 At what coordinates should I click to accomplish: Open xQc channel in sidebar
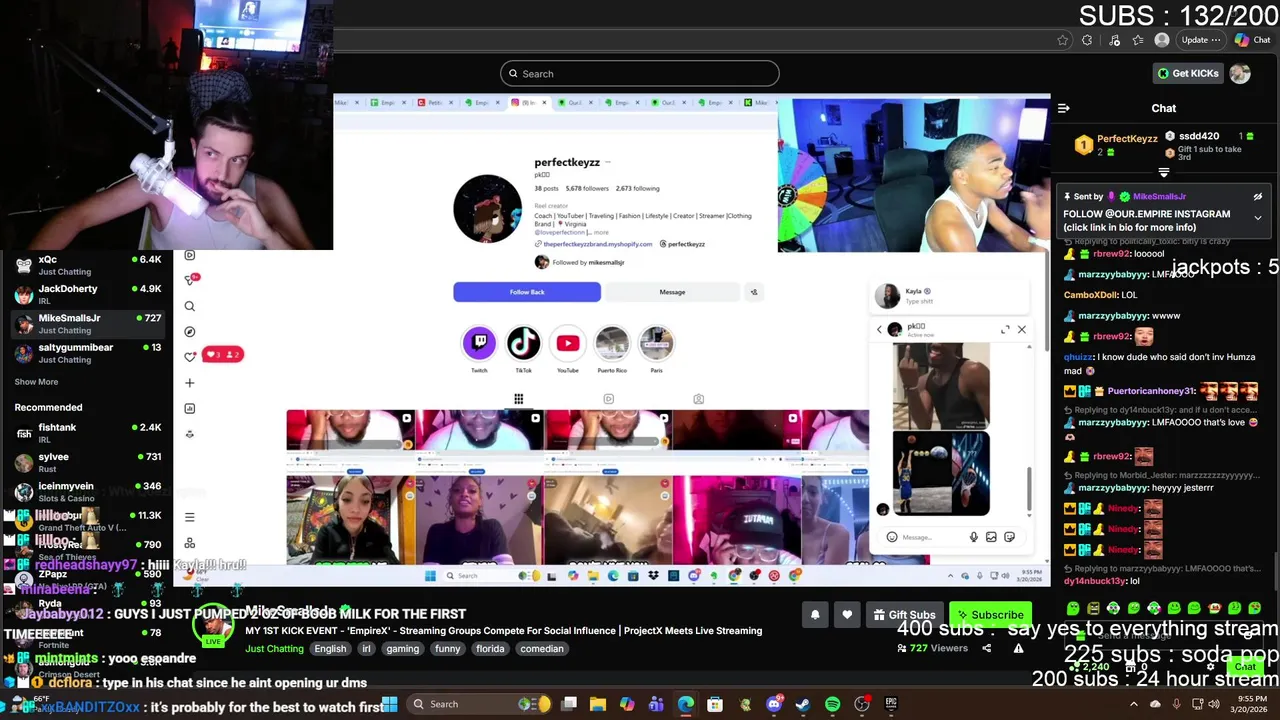pos(88,265)
